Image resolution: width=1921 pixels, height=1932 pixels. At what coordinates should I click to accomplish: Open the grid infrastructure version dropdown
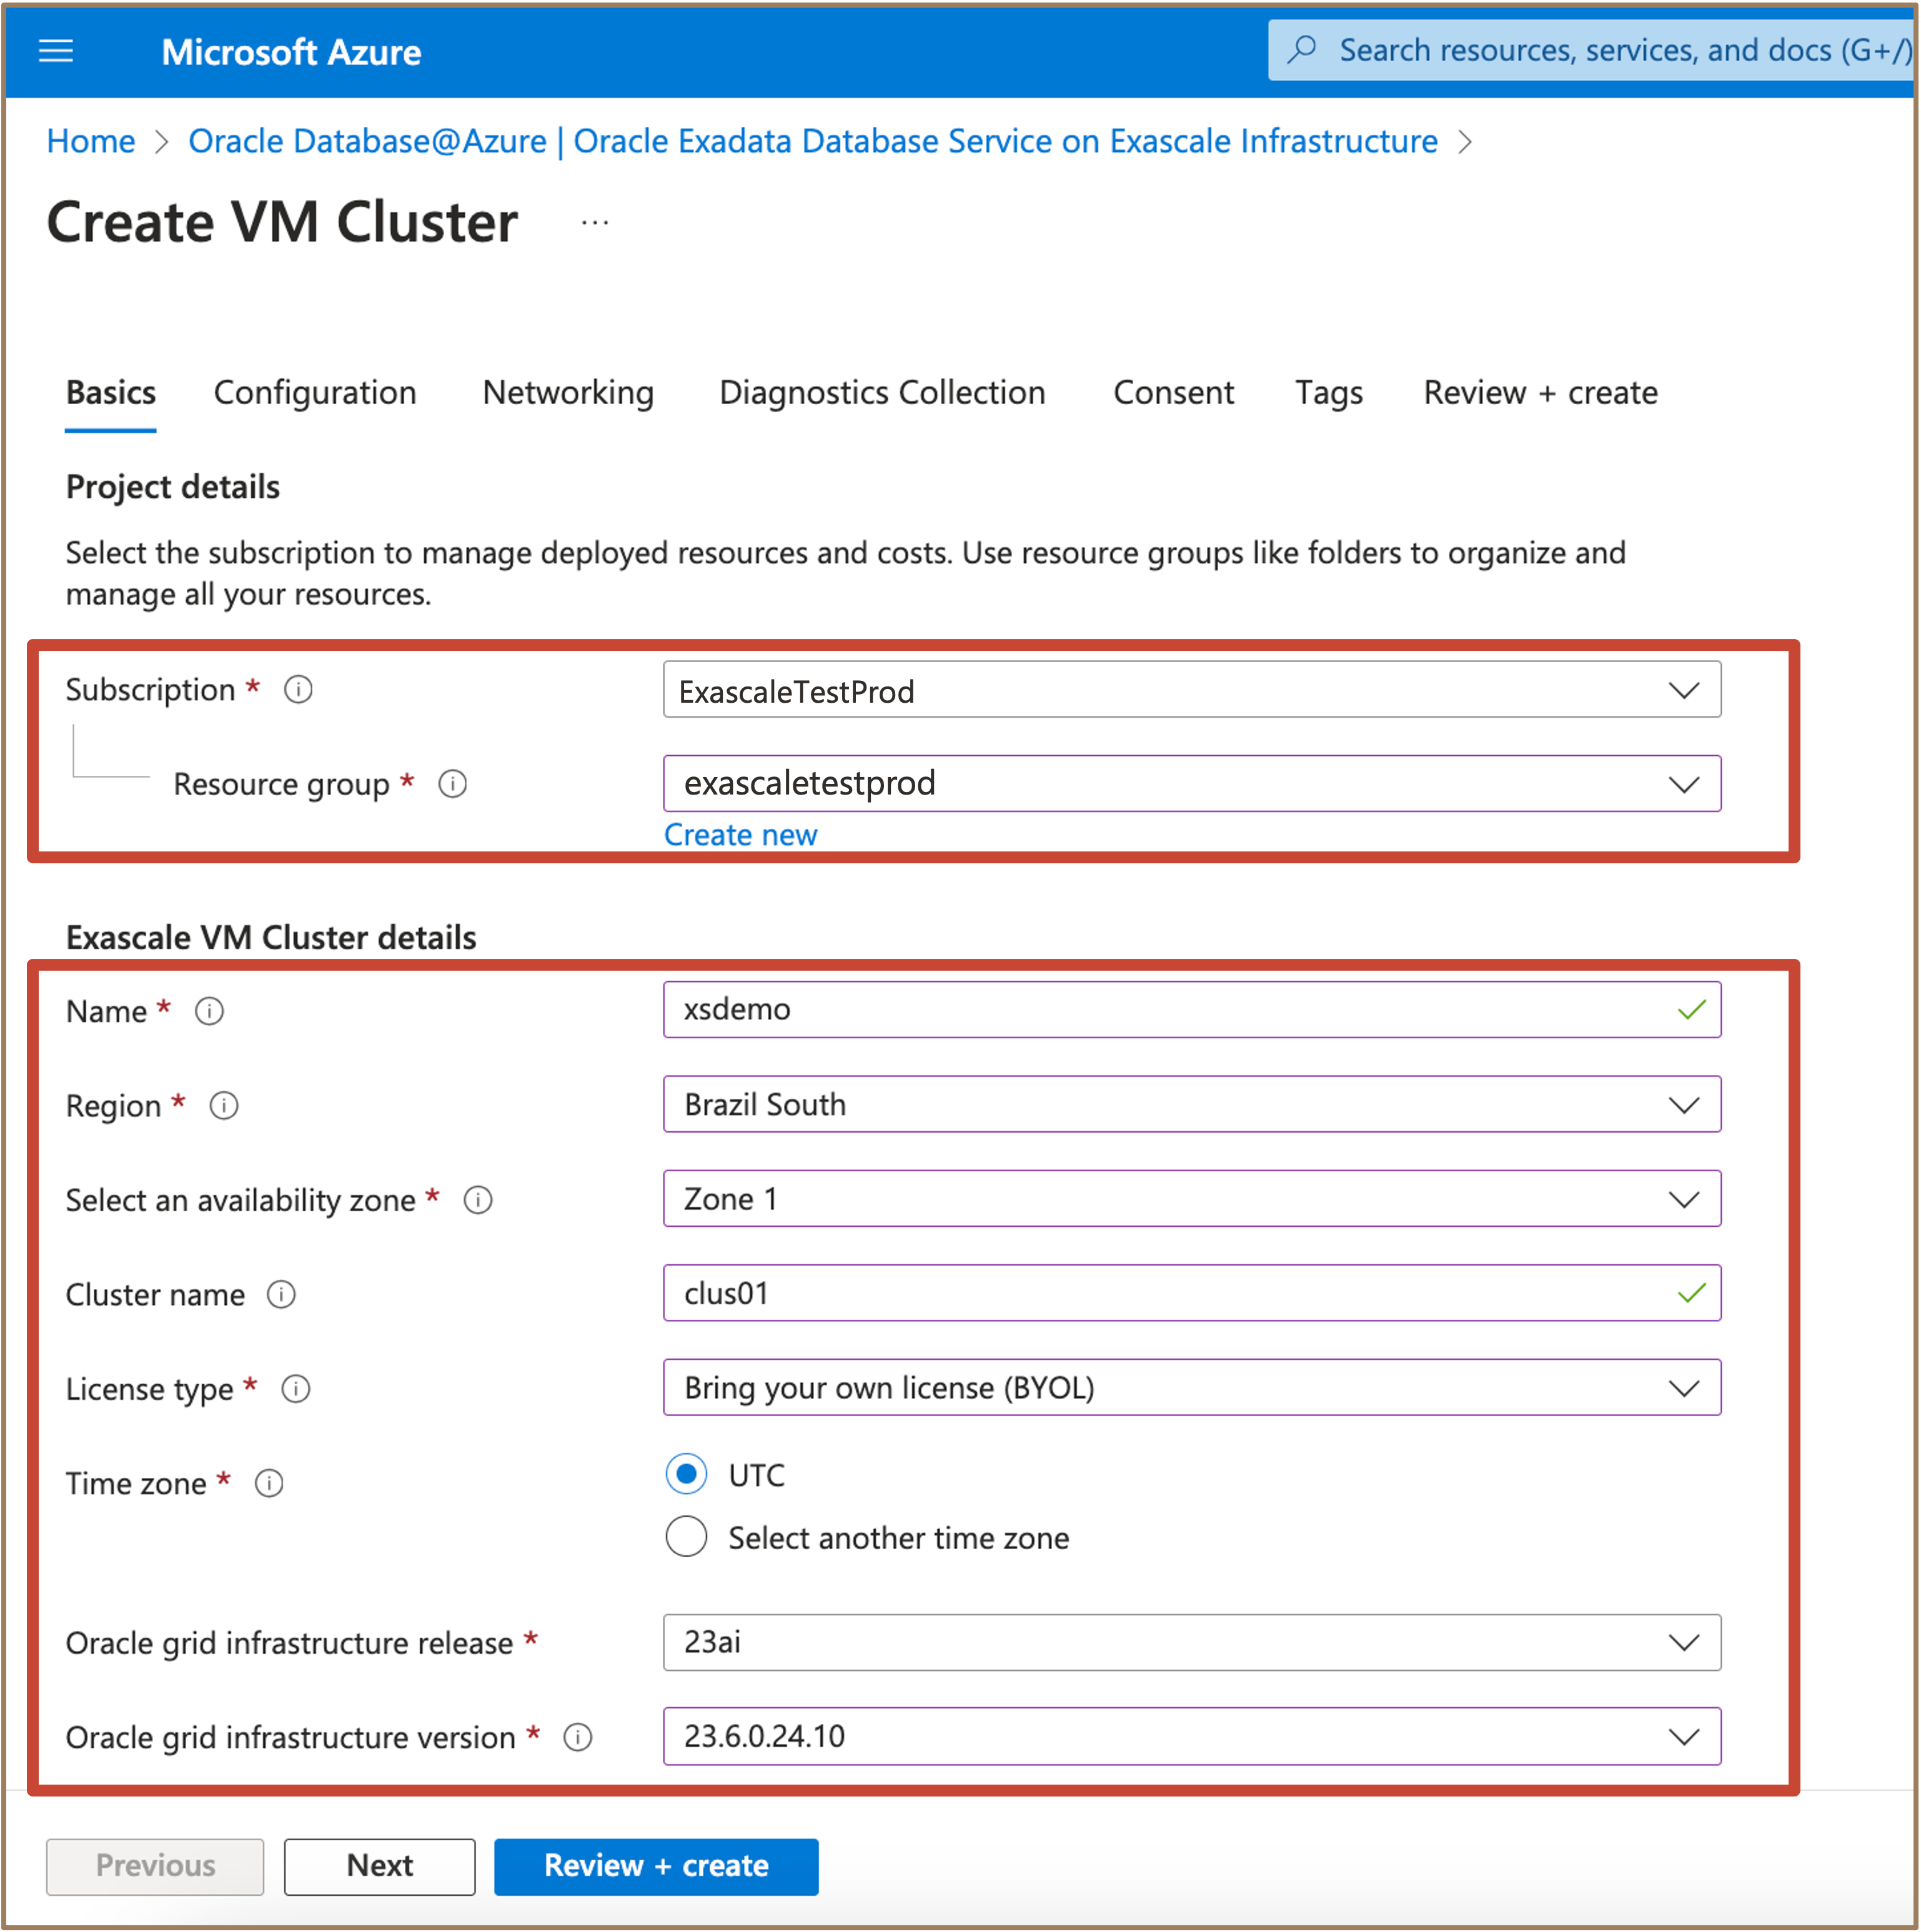tap(1191, 1736)
